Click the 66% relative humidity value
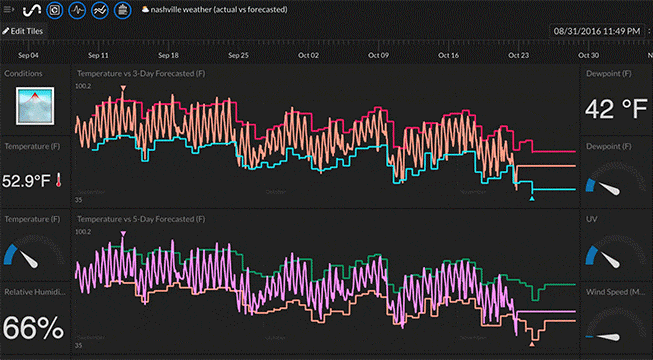Screen dimensions: 653x360 (x=34, y=327)
